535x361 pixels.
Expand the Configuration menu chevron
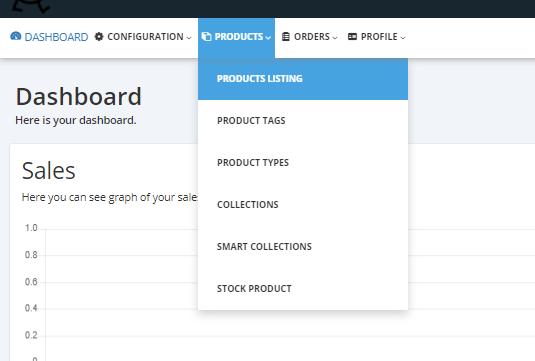[189, 38]
